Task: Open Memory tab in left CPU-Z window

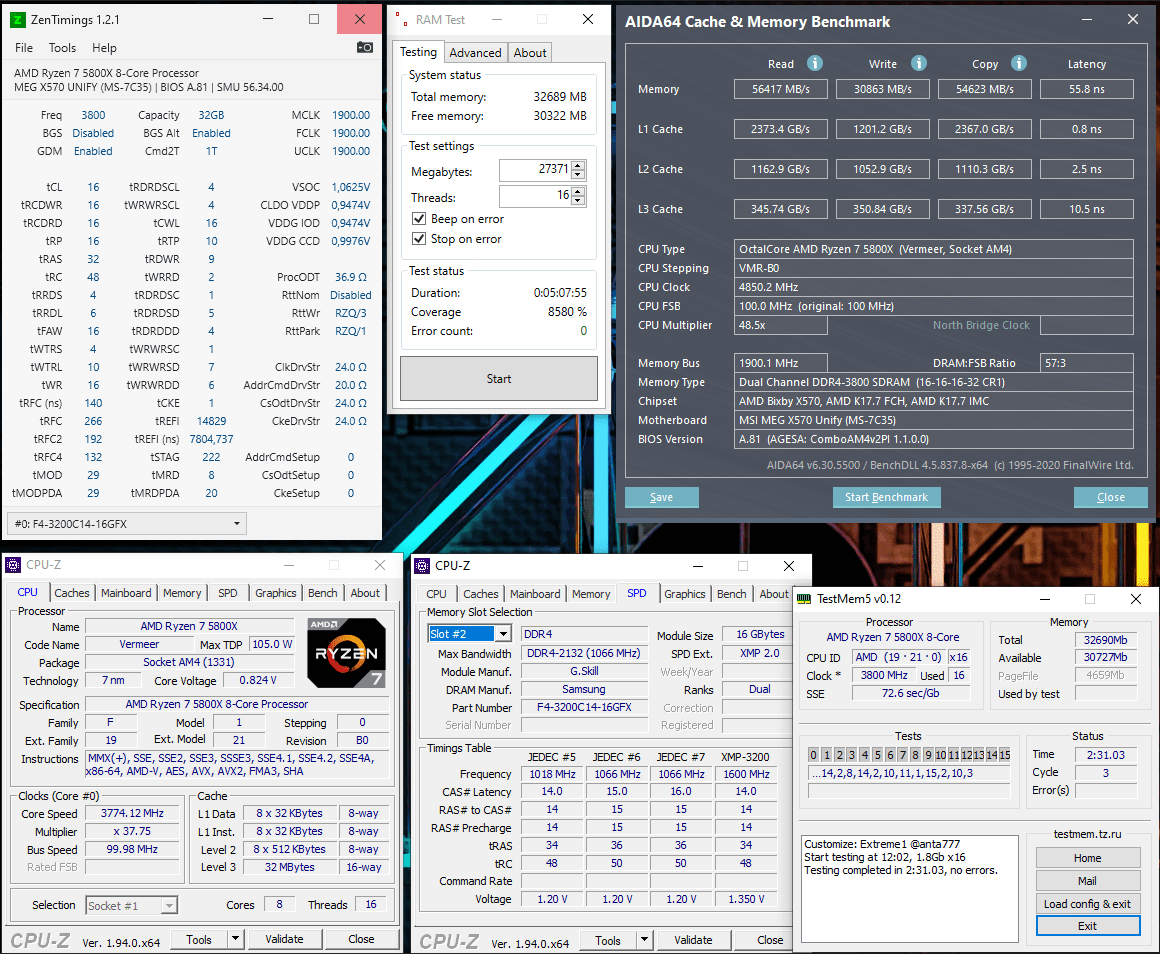Action: (182, 592)
